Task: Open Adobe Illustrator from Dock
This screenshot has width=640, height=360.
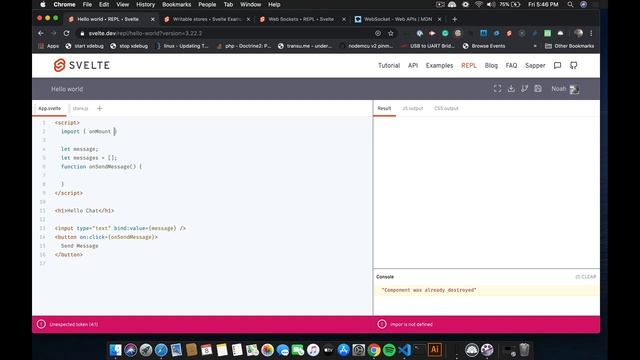Action: coord(435,350)
